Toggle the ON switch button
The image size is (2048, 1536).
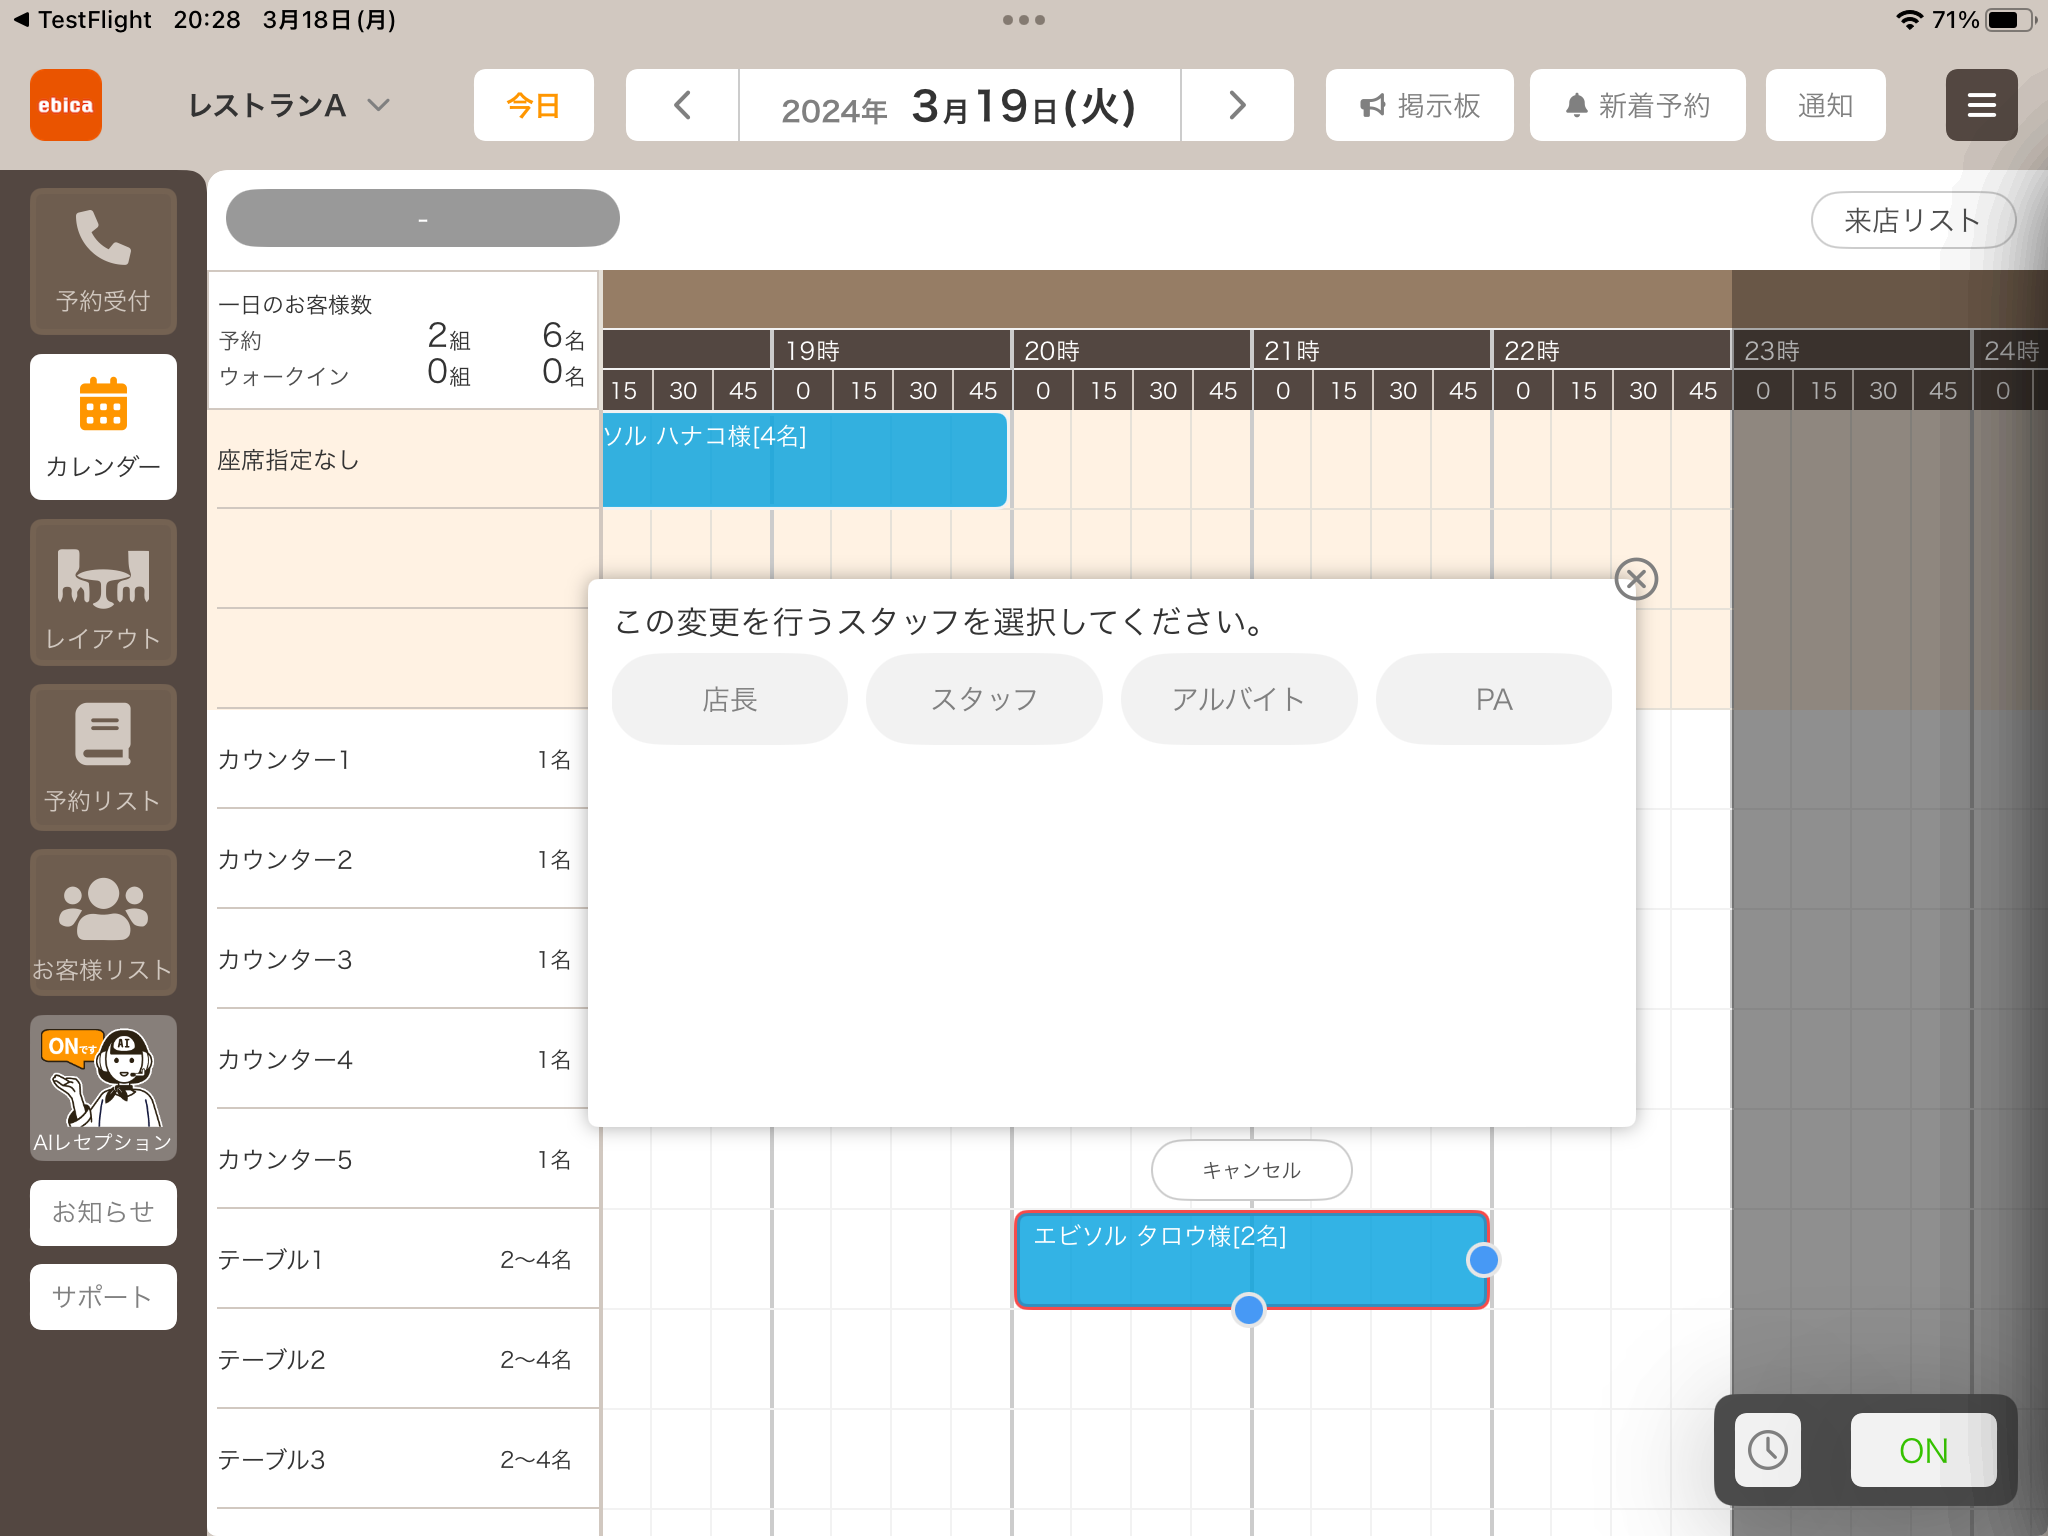1923,1449
